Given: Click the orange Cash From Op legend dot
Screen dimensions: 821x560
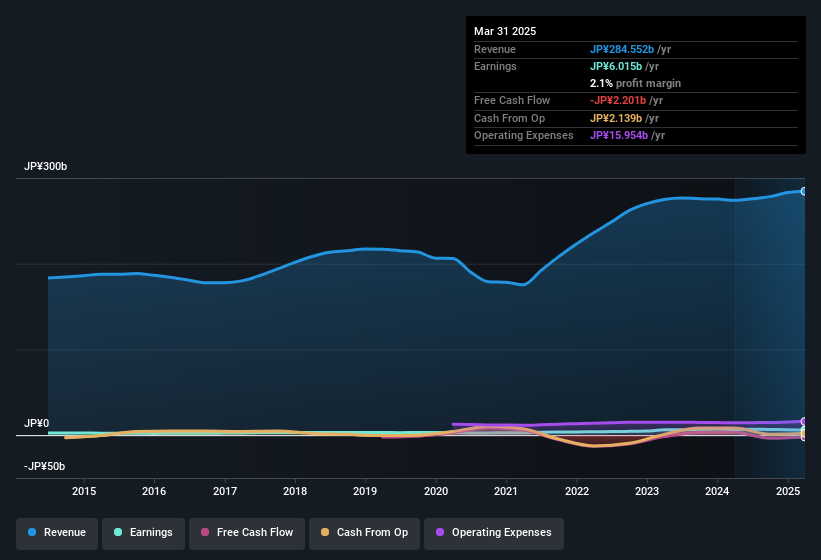Looking at the screenshot, I should click(325, 532).
